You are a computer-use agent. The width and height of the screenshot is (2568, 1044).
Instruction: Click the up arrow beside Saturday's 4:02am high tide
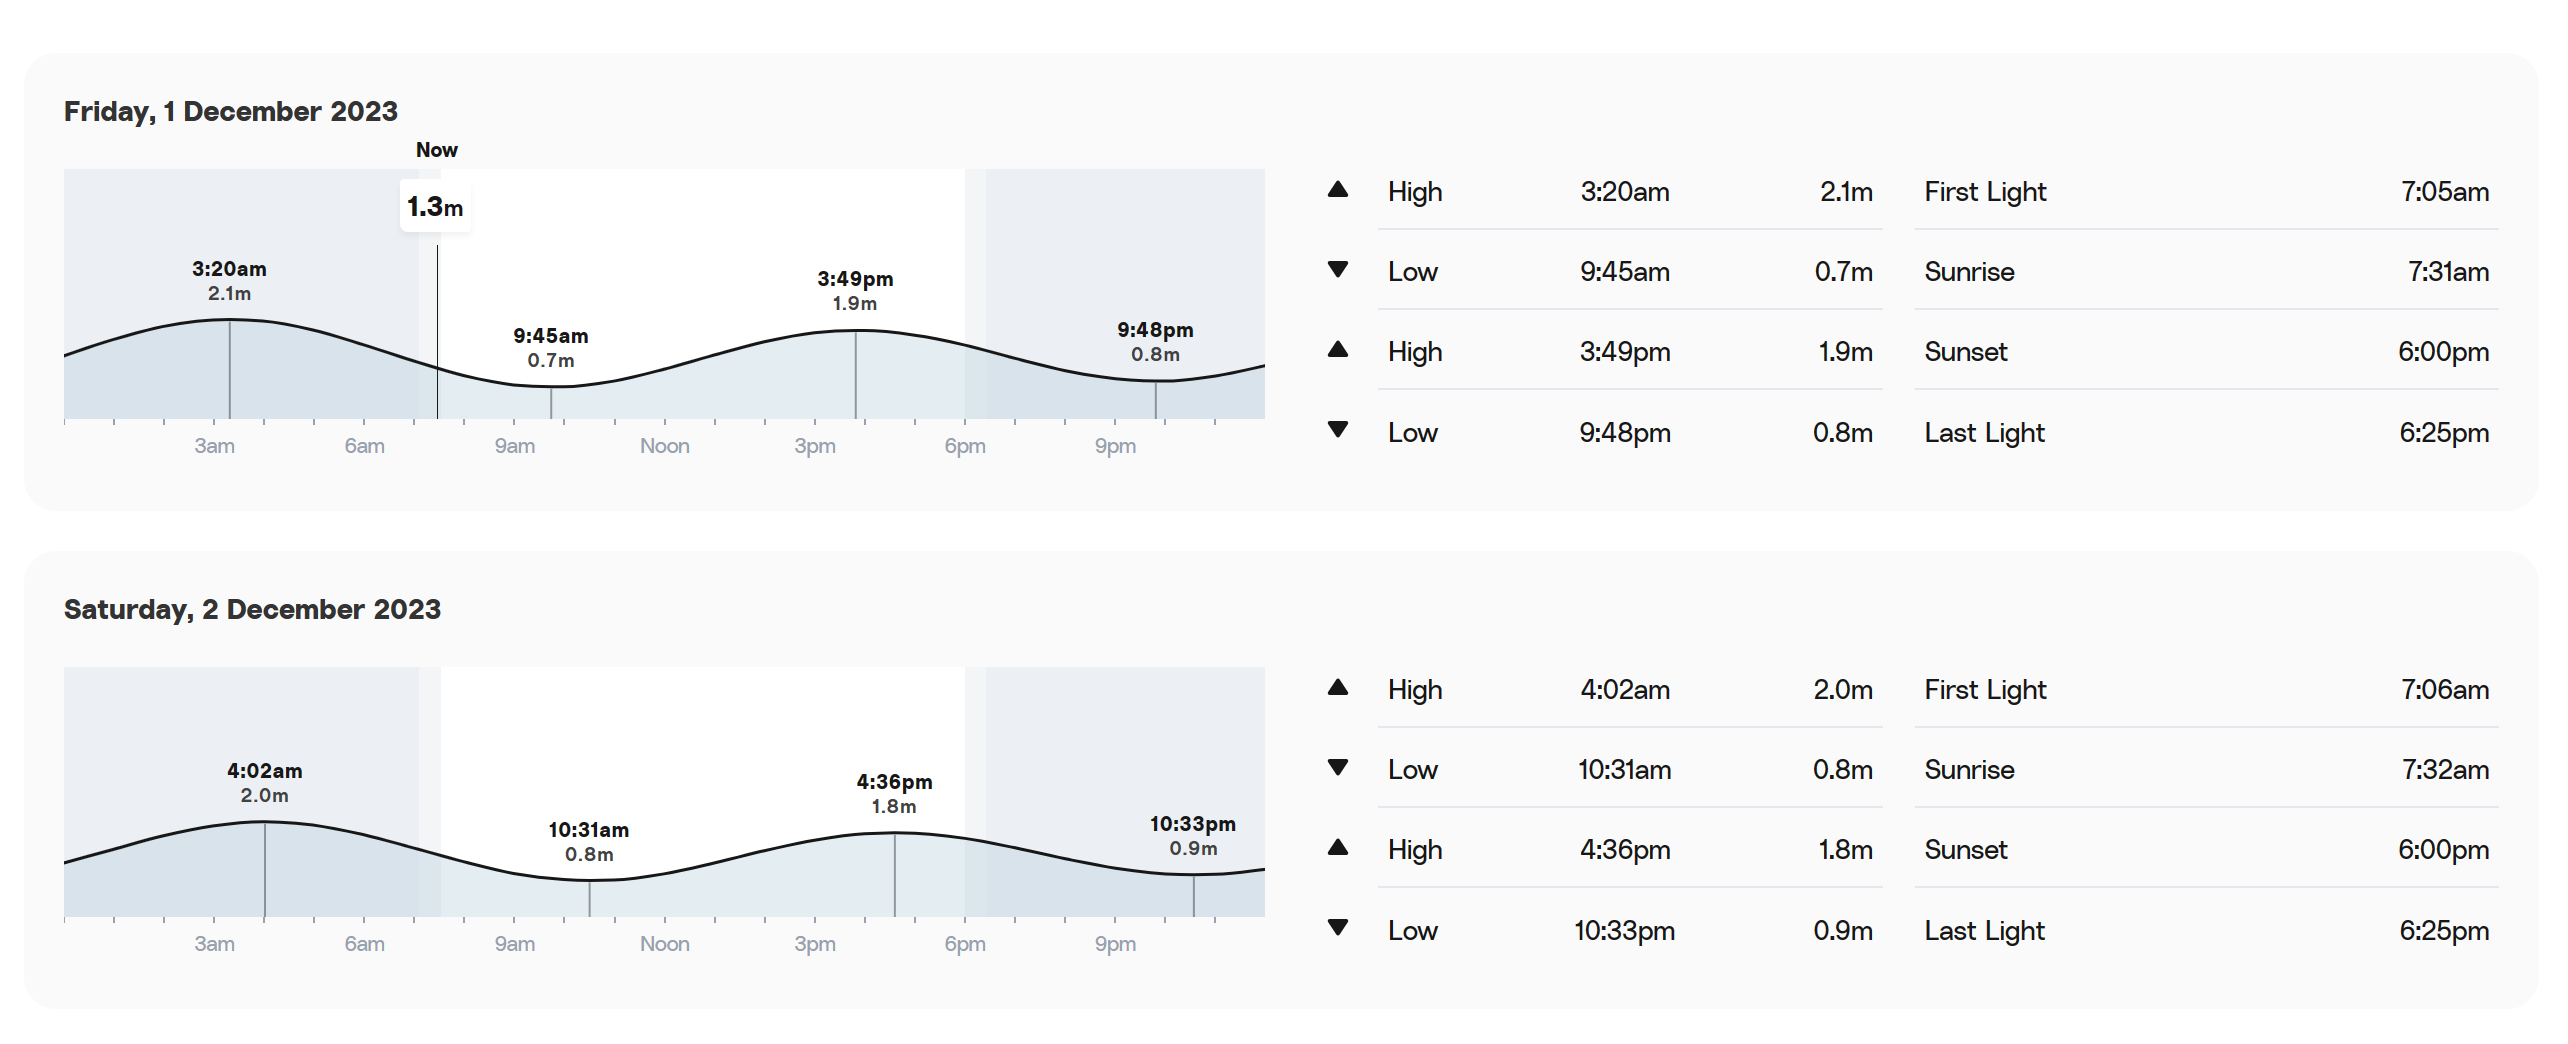(x=1338, y=688)
